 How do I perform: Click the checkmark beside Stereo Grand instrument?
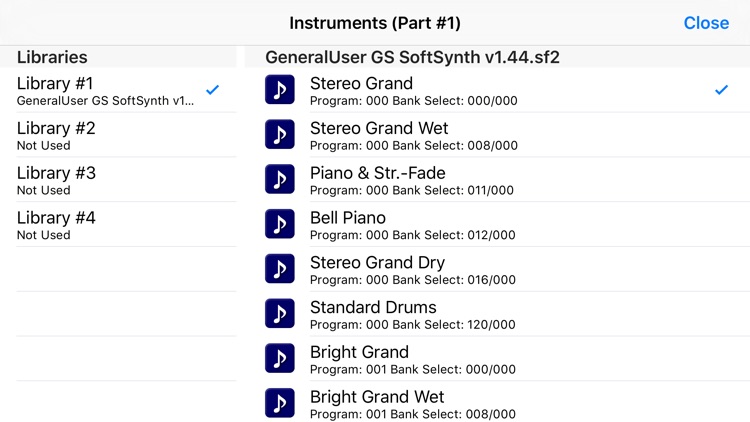(x=721, y=89)
